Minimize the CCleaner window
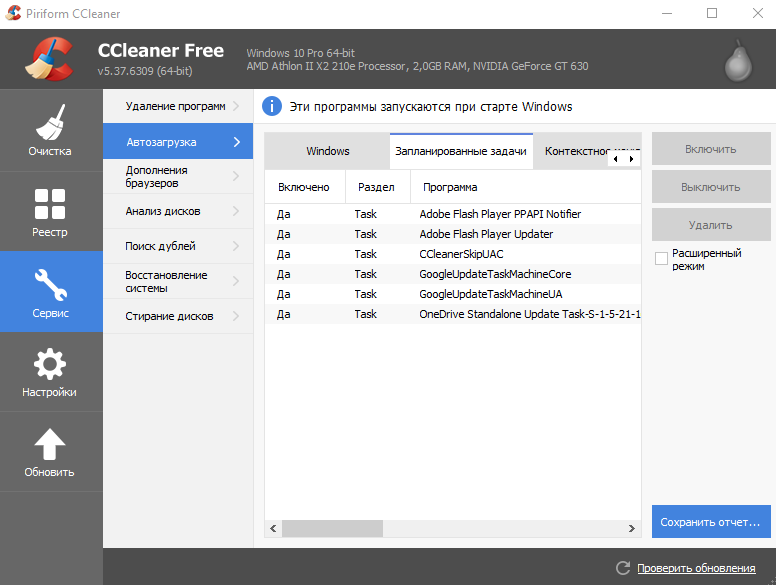The height and width of the screenshot is (585, 776). pos(667,13)
